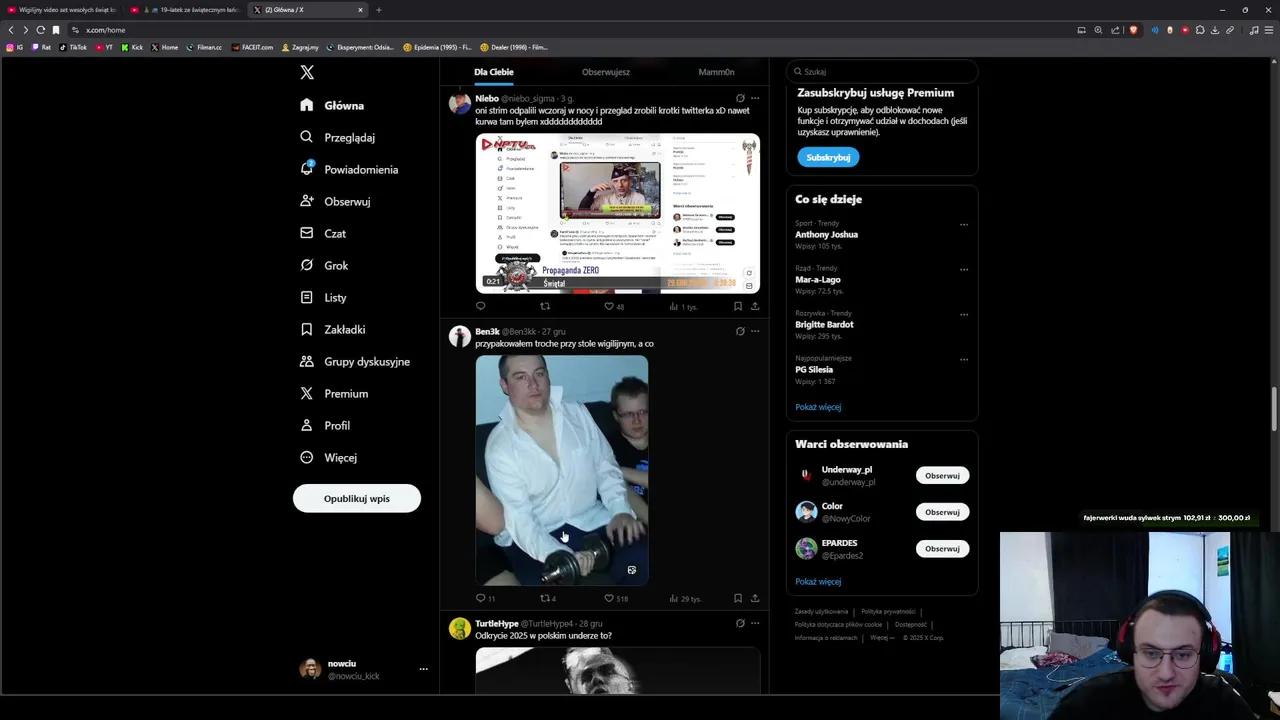
Task: Open Czat messages
Action: (x=322, y=233)
